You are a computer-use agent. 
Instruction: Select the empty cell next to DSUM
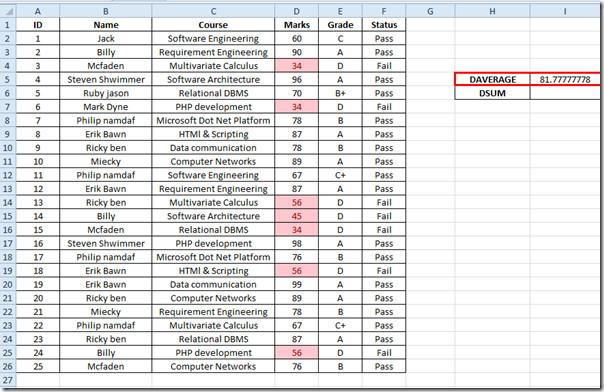click(x=565, y=93)
